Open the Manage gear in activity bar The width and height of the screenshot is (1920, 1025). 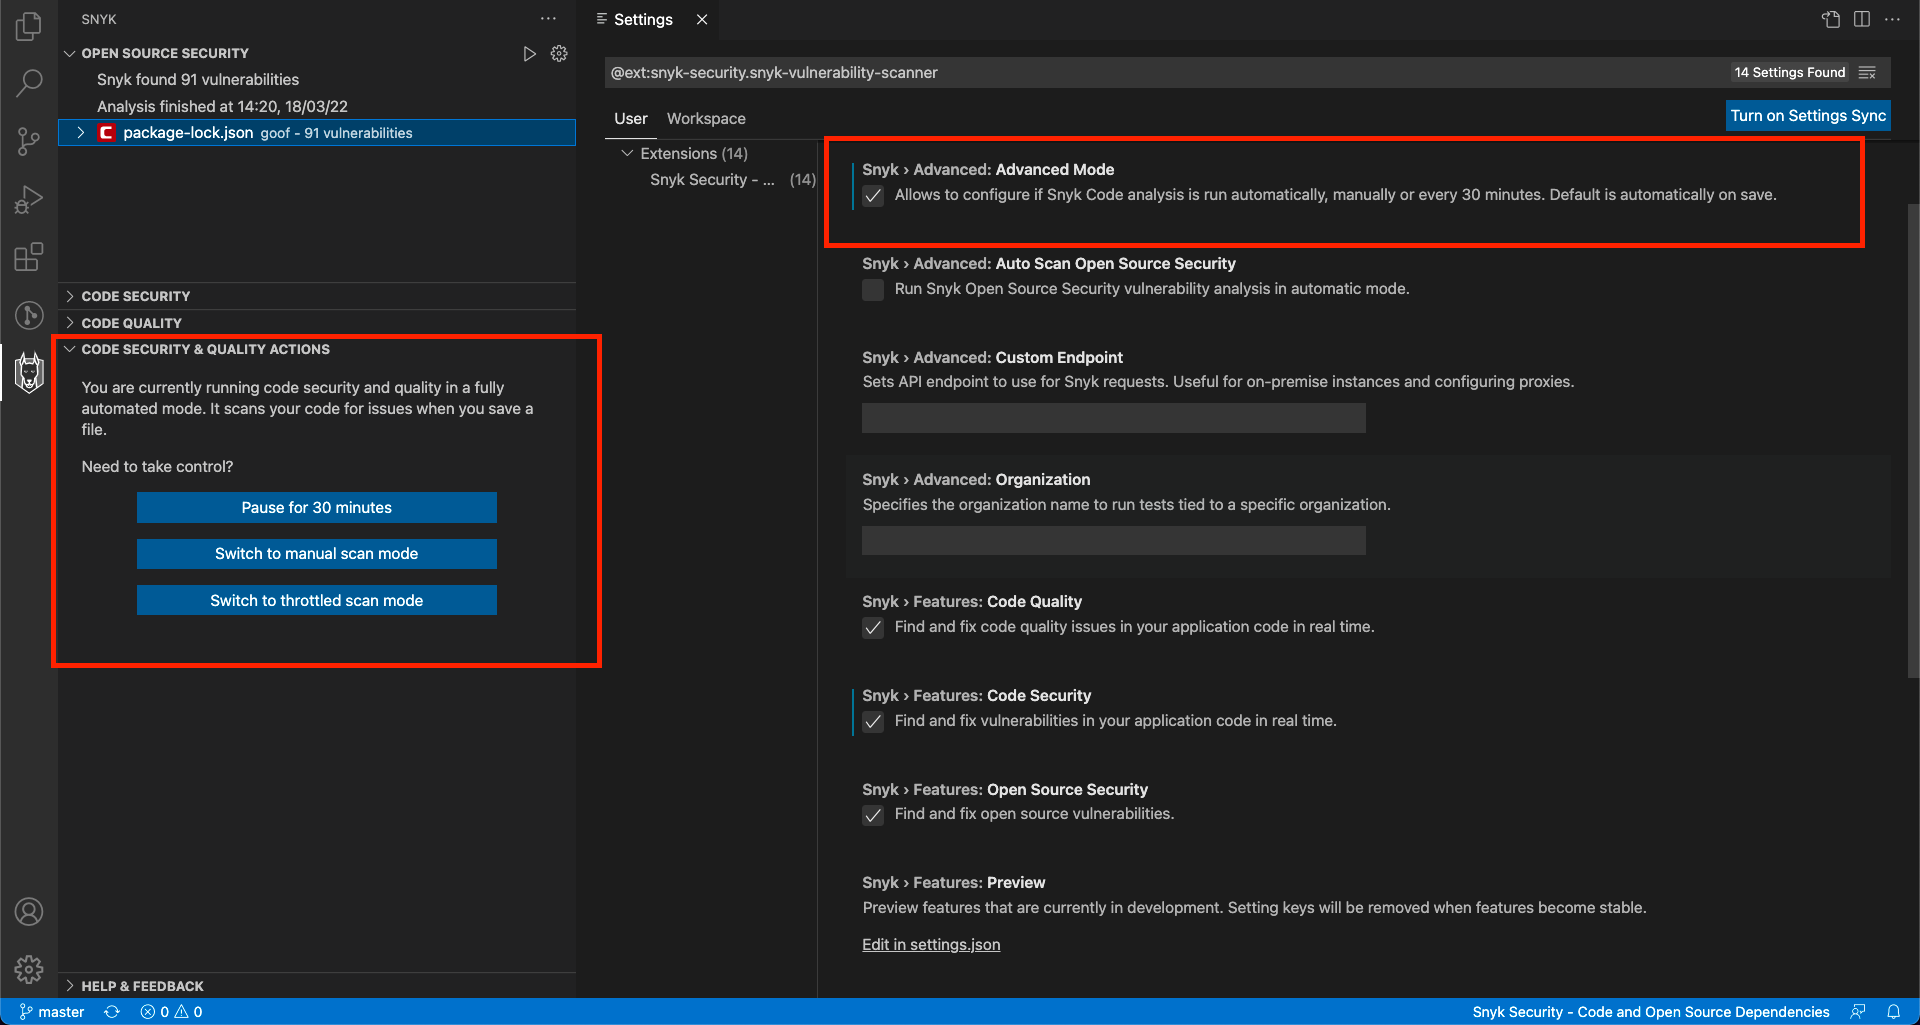tap(29, 969)
